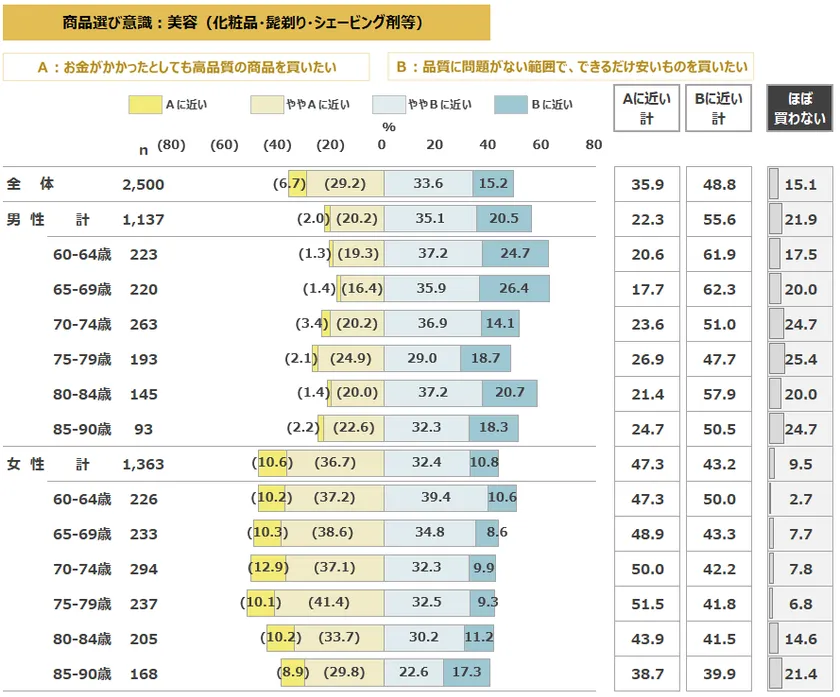Image resolution: width=840 pixels, height=697 pixels.
Task: Click the 25.4 gray bar in the ほぼ買わない column
Action: [x=777, y=359]
